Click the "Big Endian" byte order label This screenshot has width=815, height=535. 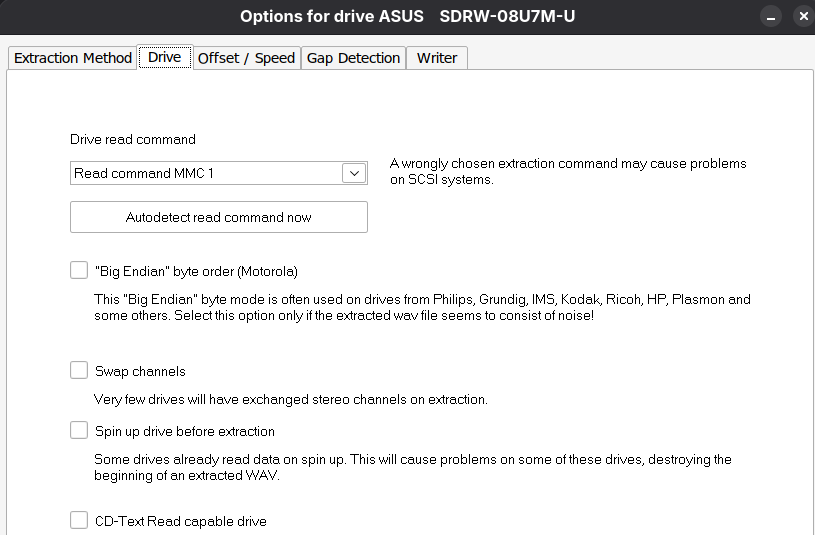click(196, 271)
